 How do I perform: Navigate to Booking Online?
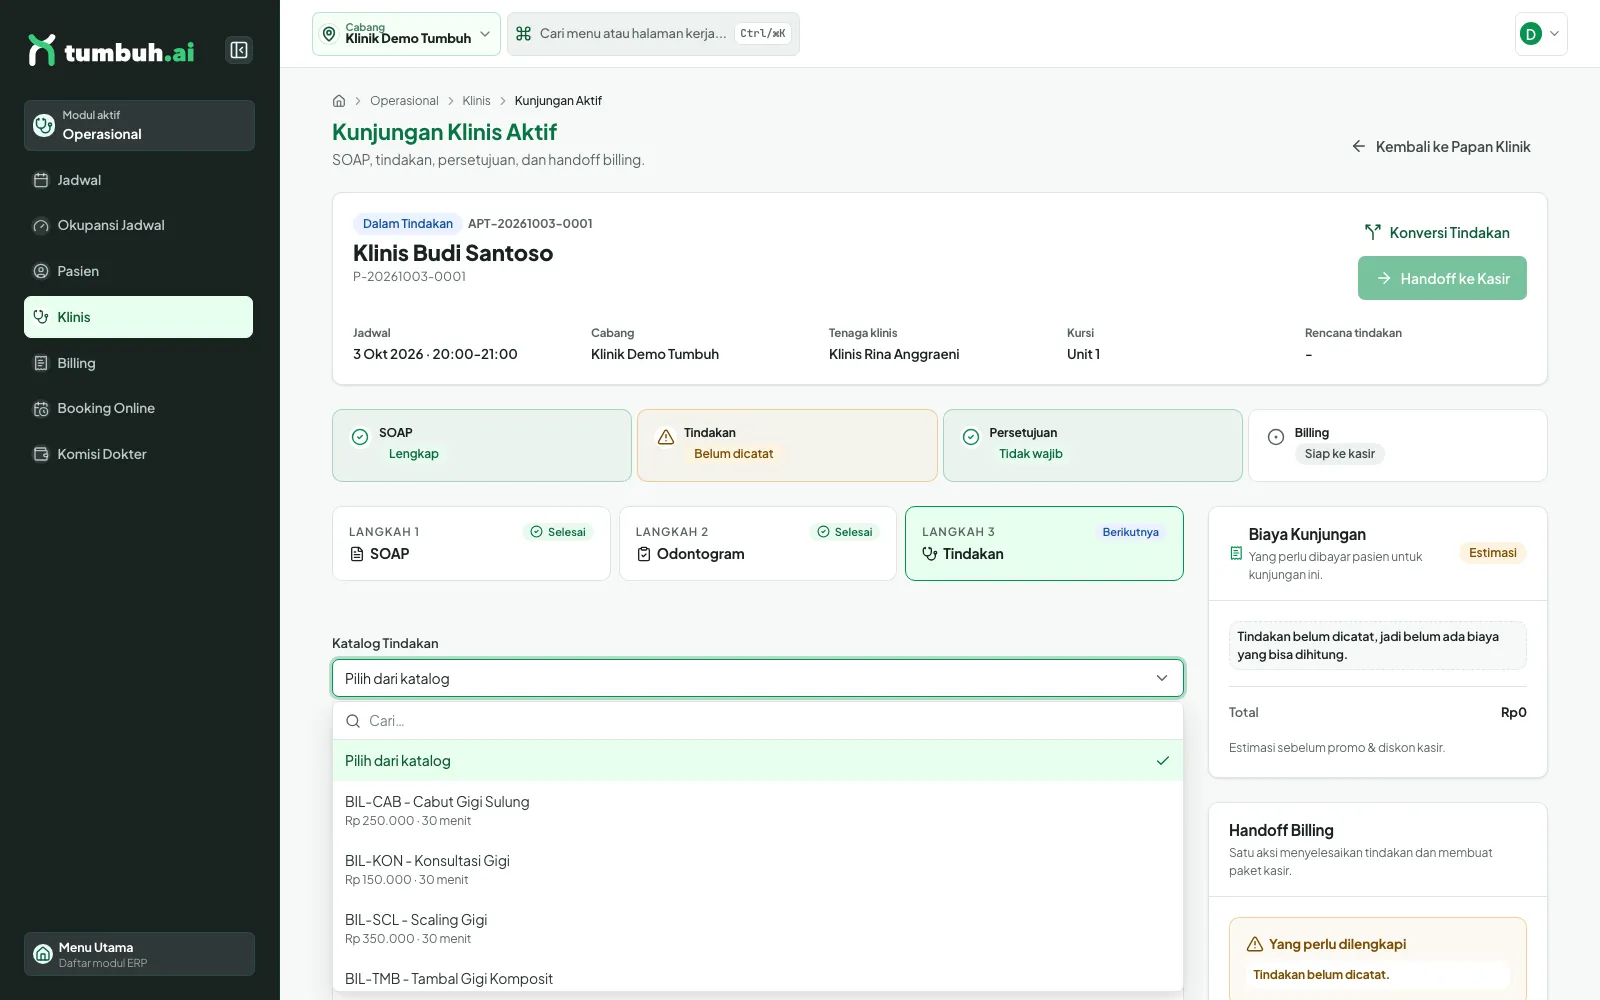[x=139, y=408]
